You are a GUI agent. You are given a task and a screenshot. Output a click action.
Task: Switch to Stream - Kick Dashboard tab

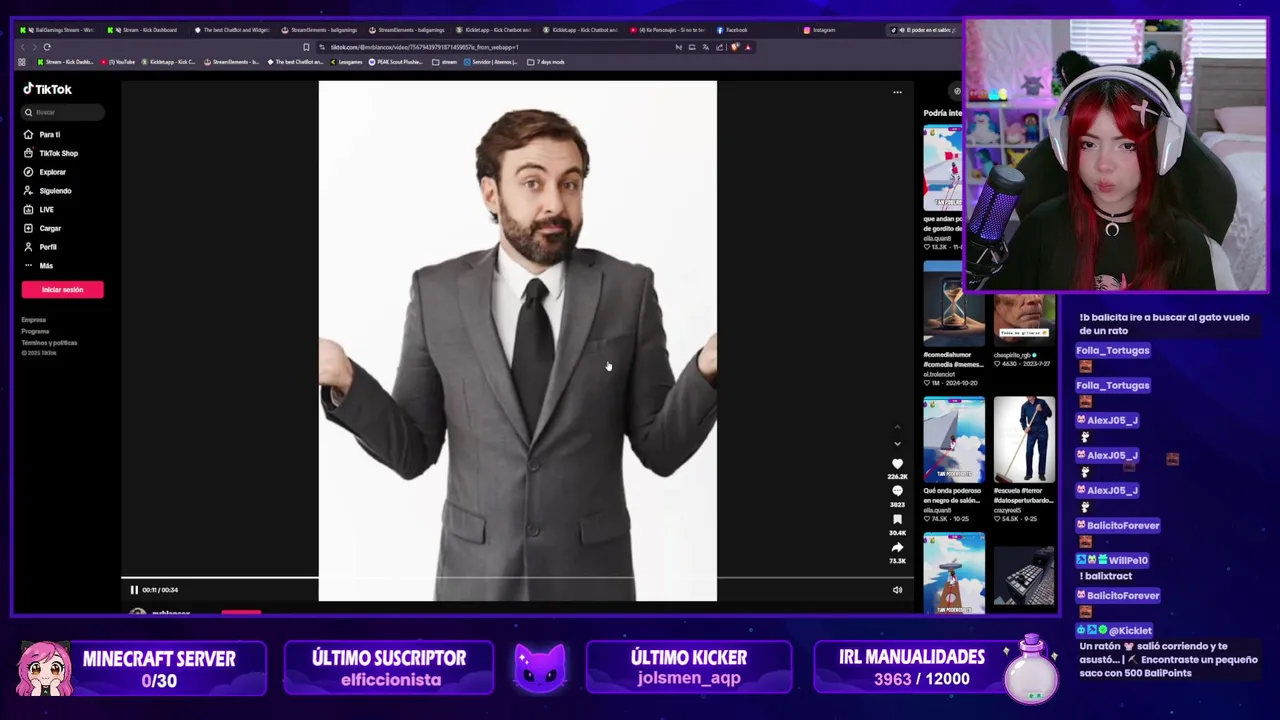[145, 30]
